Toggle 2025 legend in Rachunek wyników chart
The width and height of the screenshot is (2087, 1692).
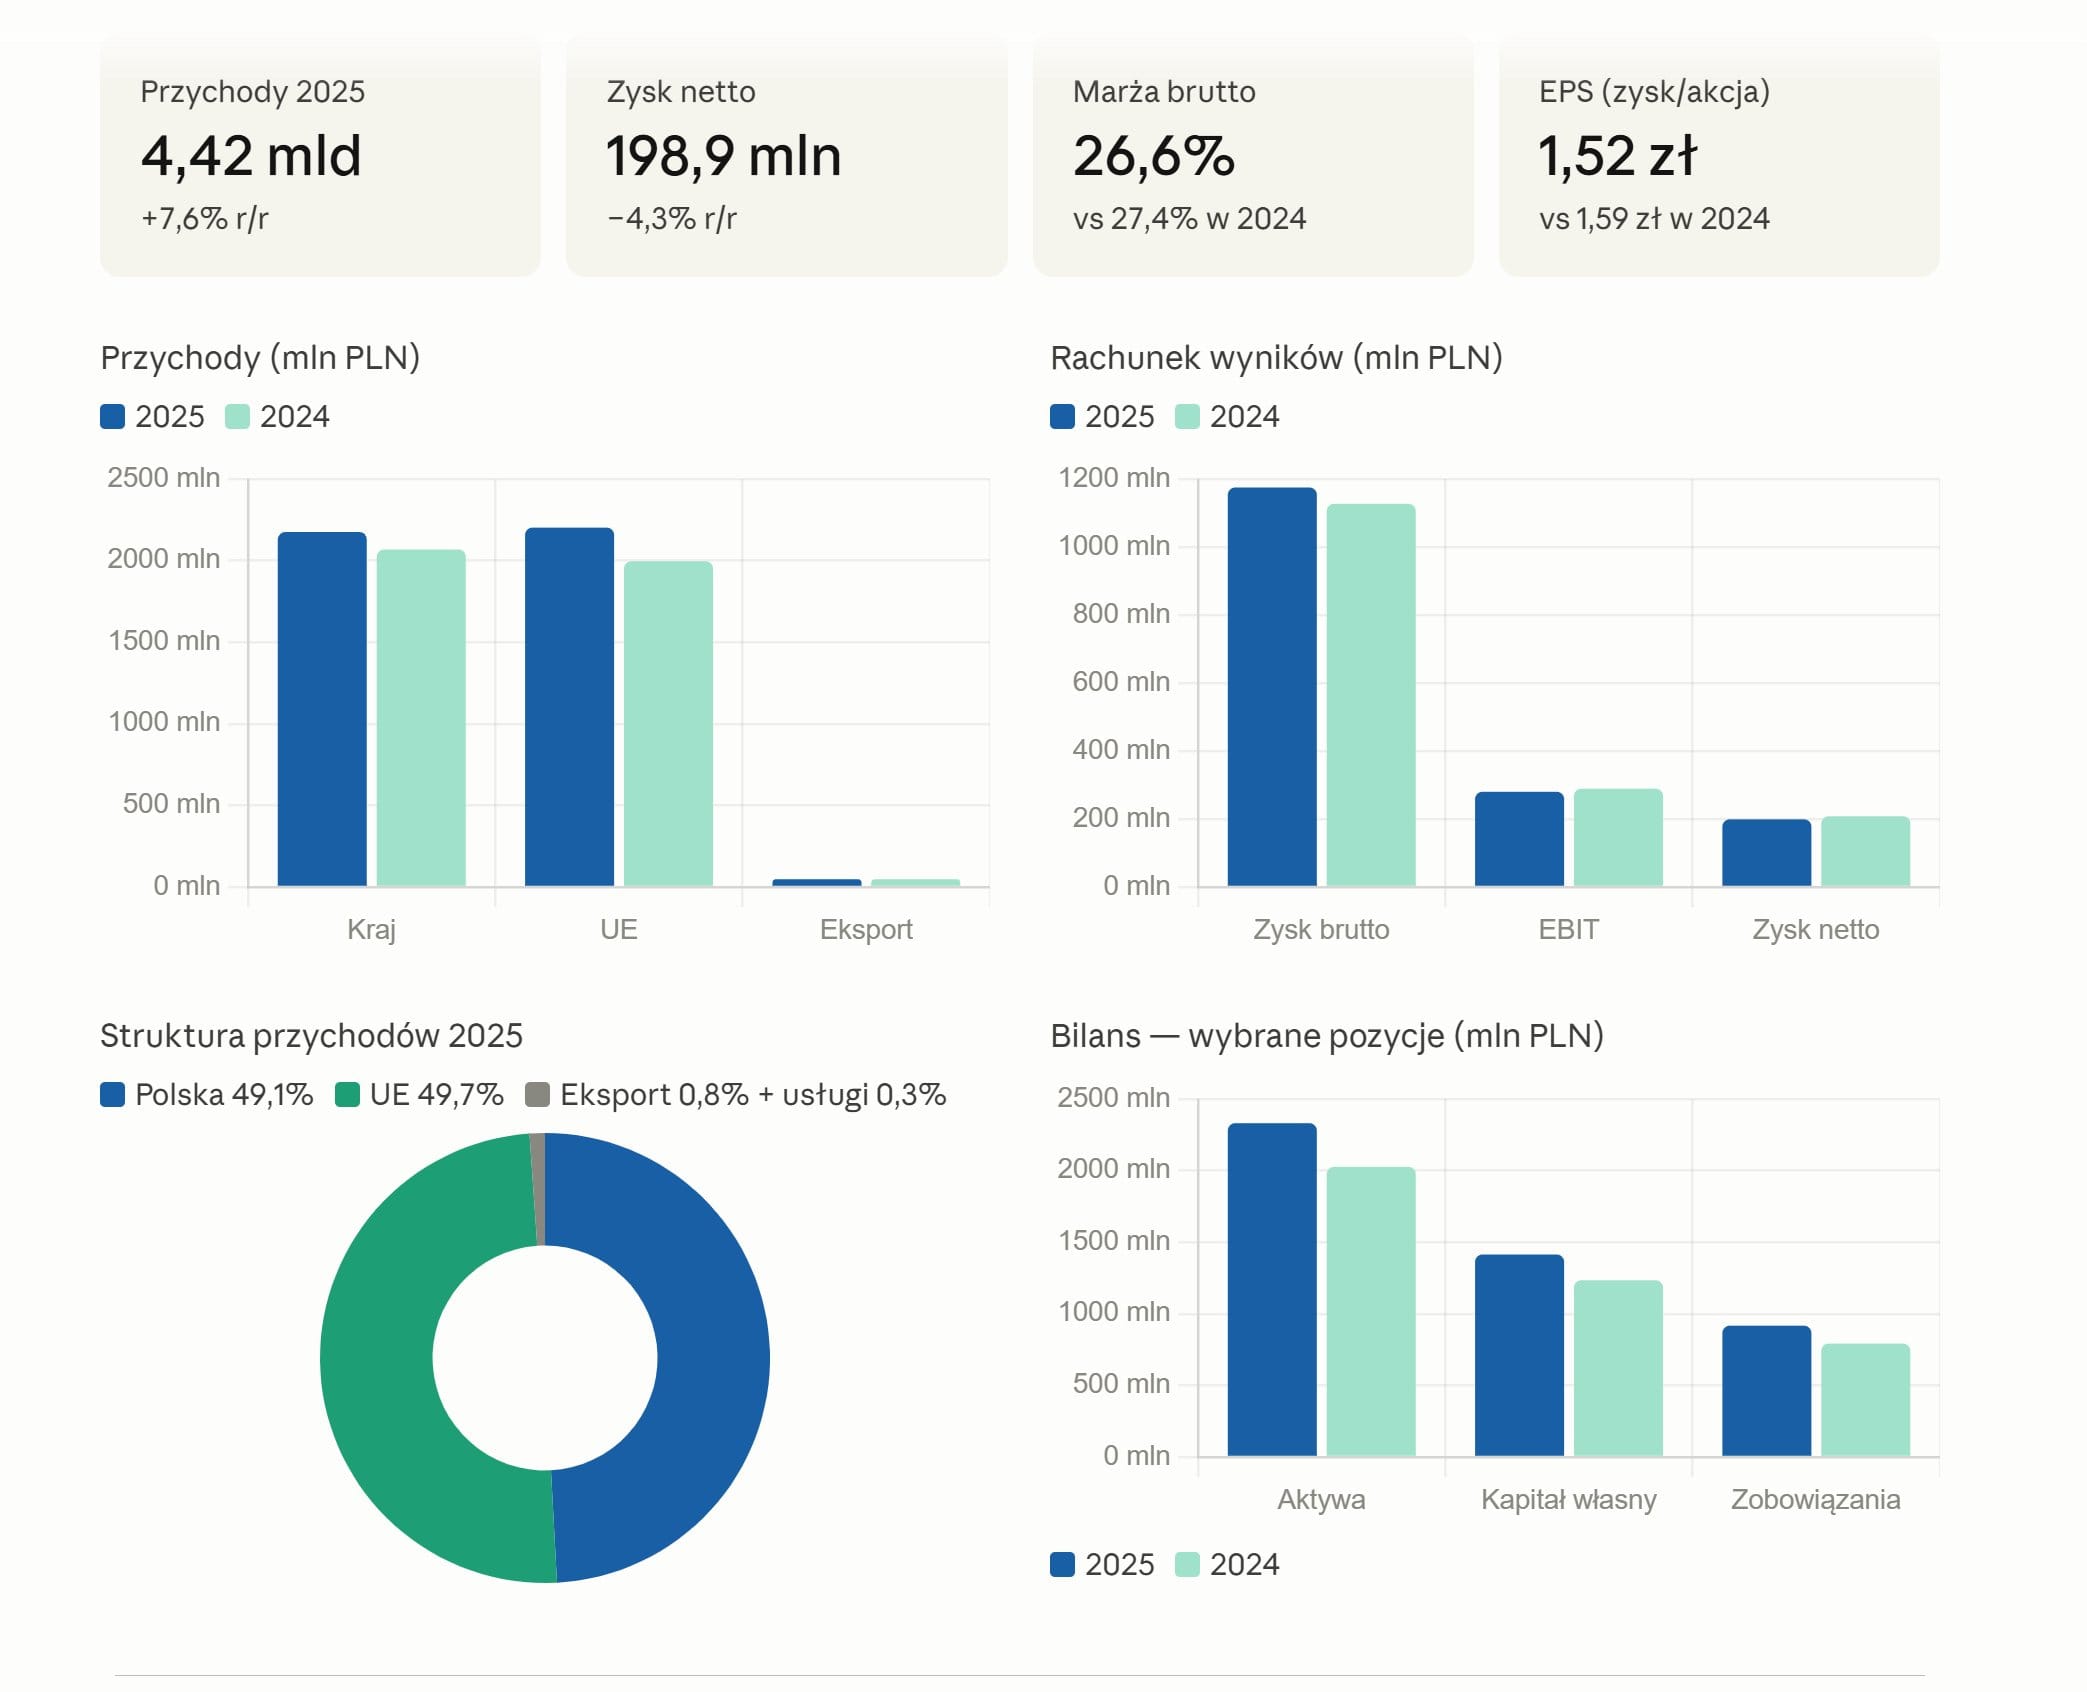pos(1102,416)
